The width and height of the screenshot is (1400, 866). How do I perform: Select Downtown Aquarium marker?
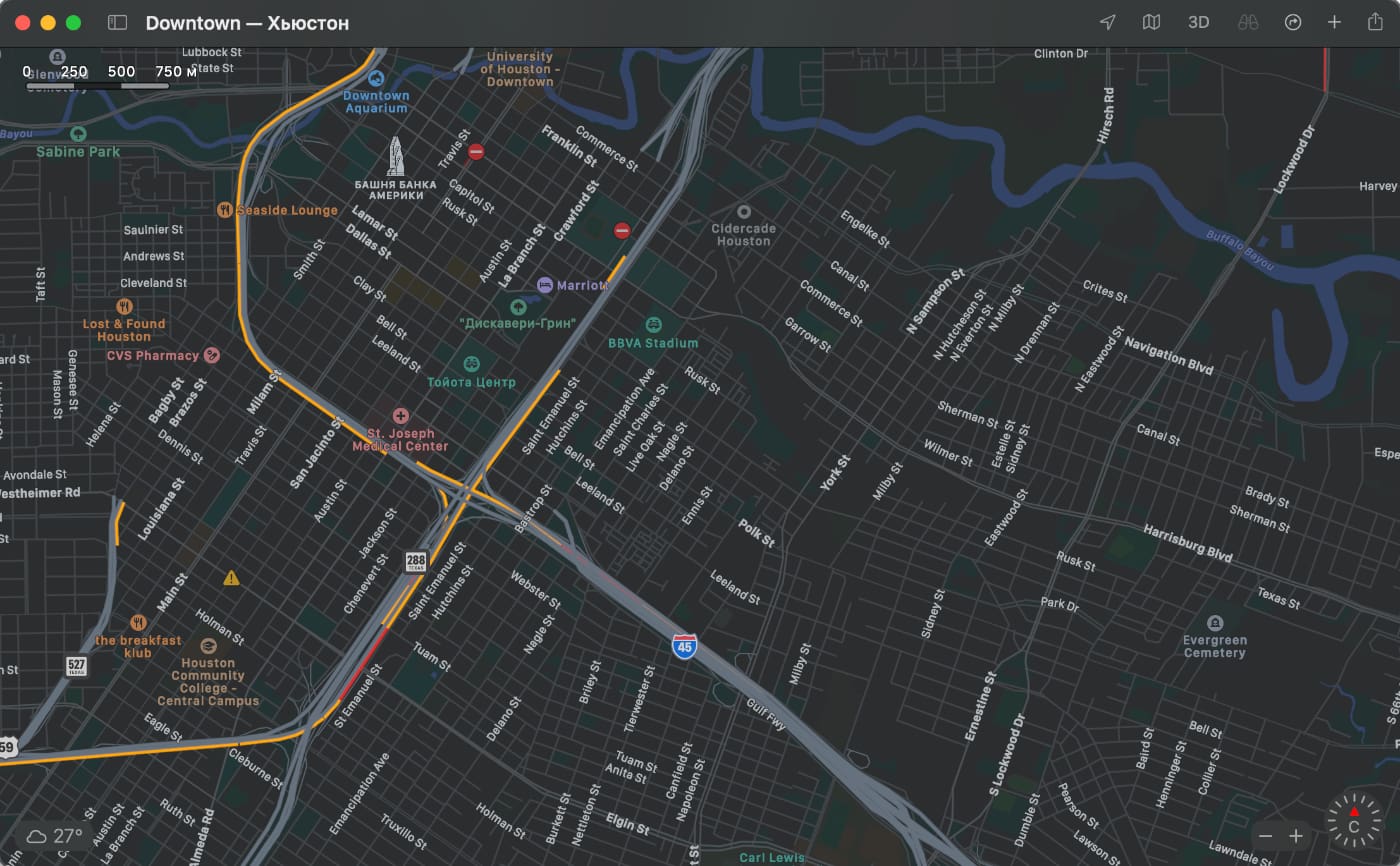point(376,78)
